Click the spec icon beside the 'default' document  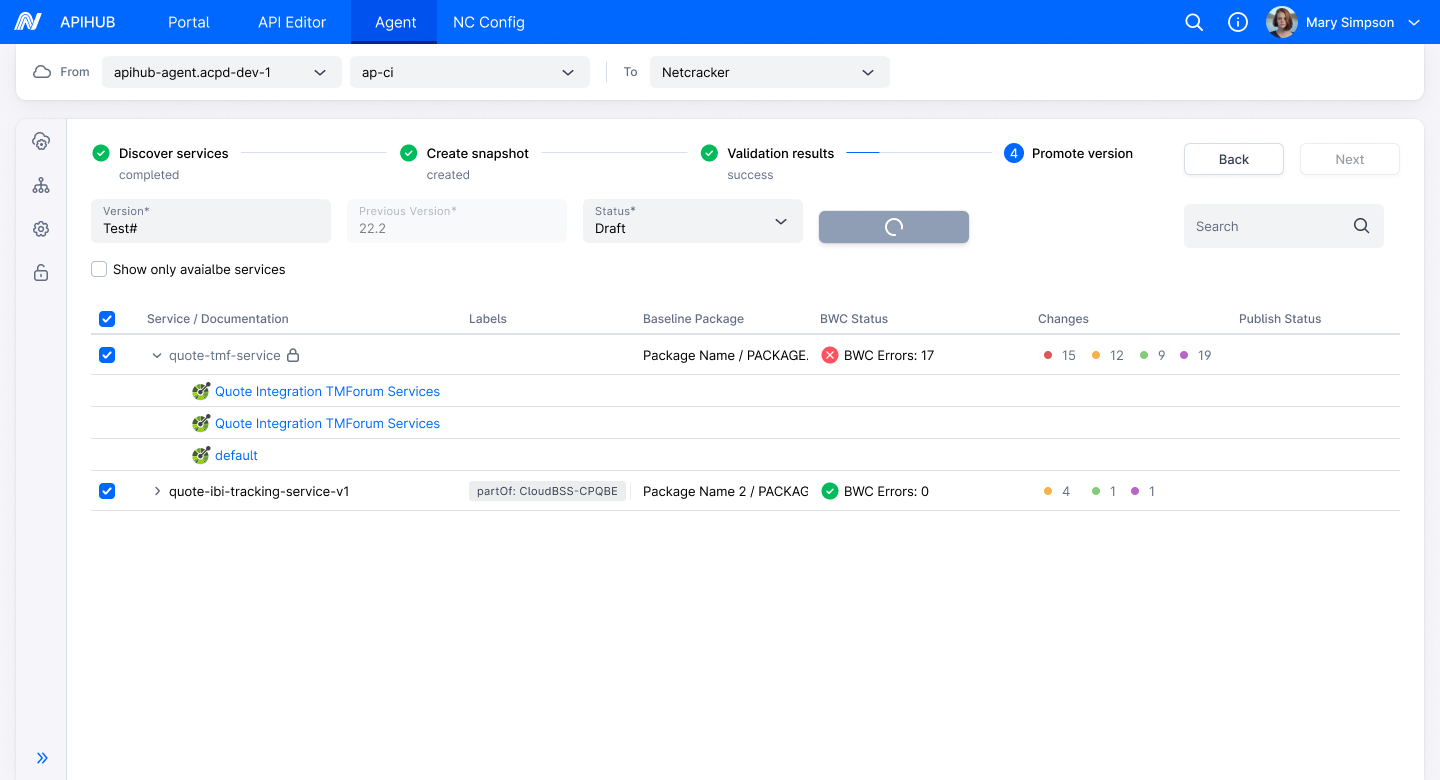click(x=201, y=455)
